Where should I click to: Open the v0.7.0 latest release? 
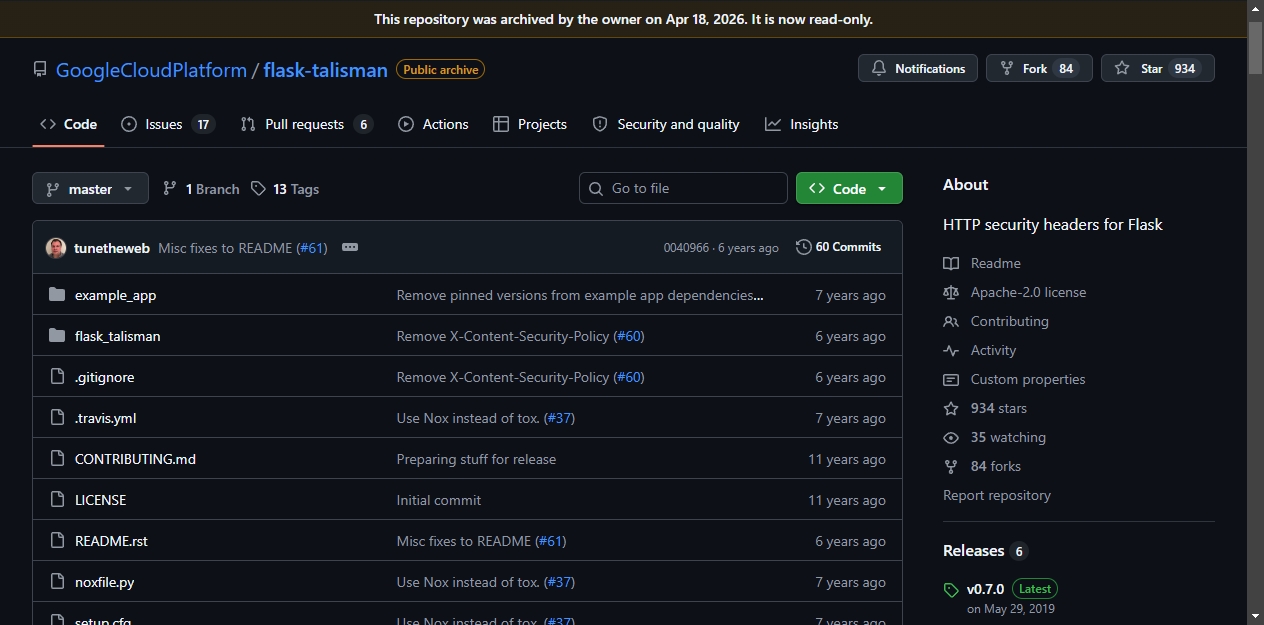point(985,589)
